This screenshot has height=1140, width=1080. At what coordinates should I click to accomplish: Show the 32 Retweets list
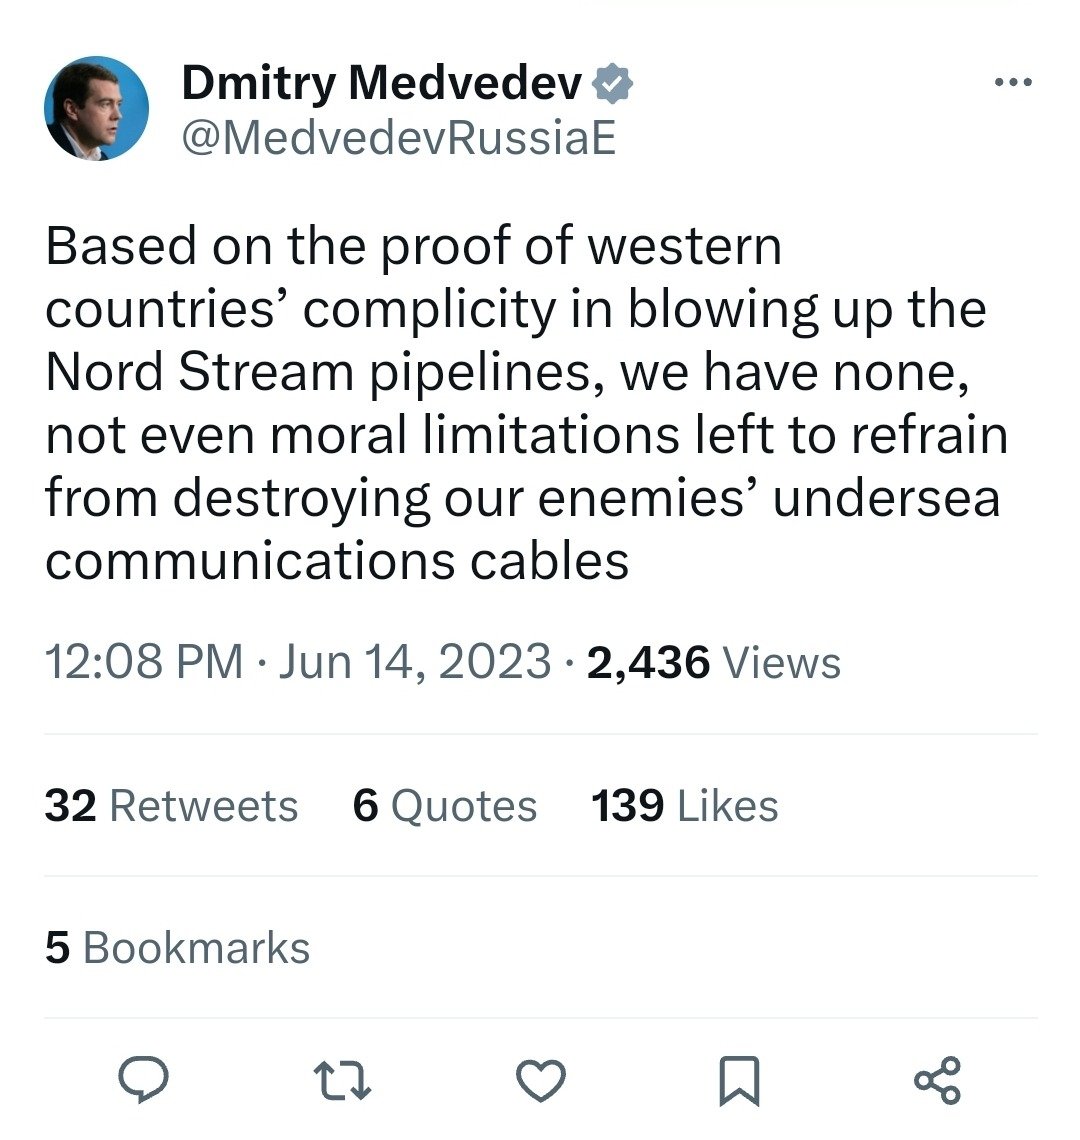(171, 806)
